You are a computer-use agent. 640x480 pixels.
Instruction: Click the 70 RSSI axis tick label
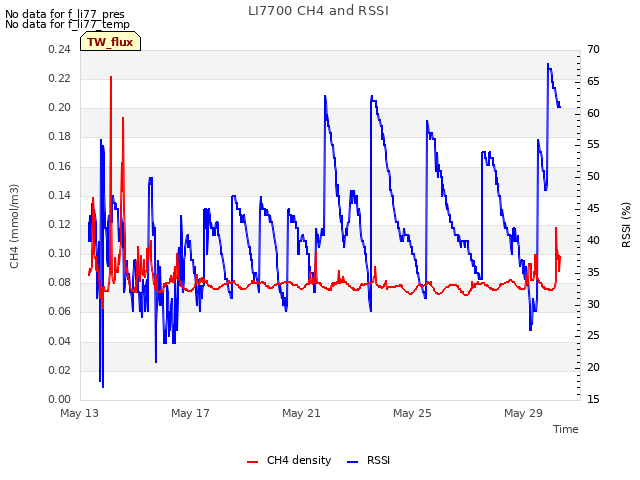[593, 49]
